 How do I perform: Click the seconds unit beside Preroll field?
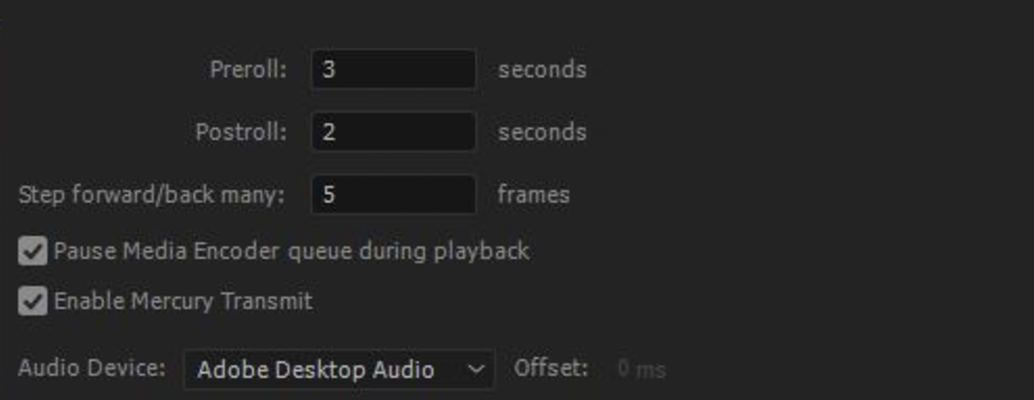coord(542,70)
